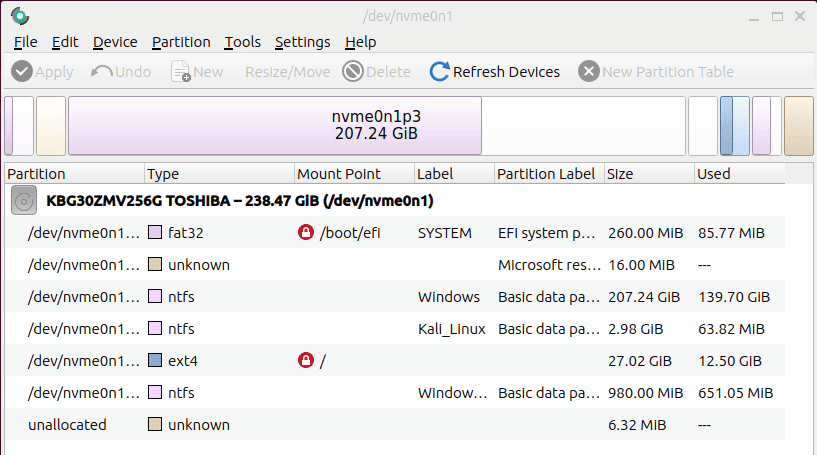Viewport: 817px width, 455px height.
Task: Click the Delete prohibition icon
Action: (x=353, y=71)
